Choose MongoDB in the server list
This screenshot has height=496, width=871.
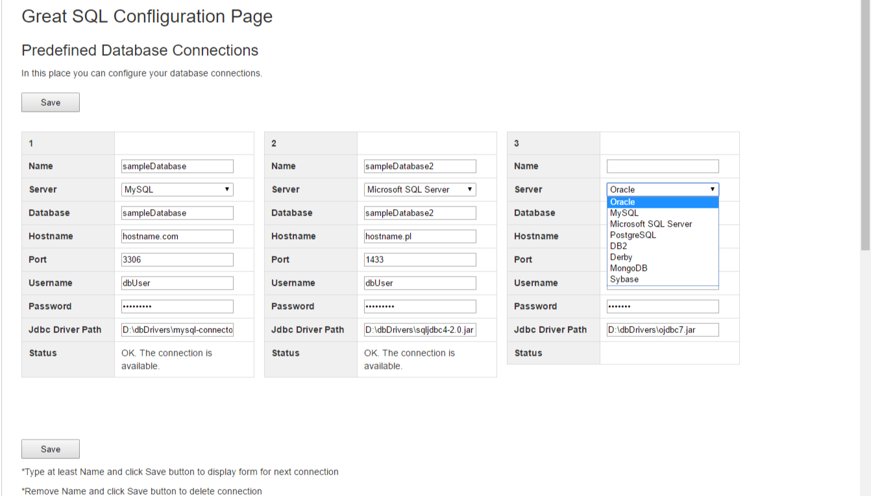click(x=628, y=268)
